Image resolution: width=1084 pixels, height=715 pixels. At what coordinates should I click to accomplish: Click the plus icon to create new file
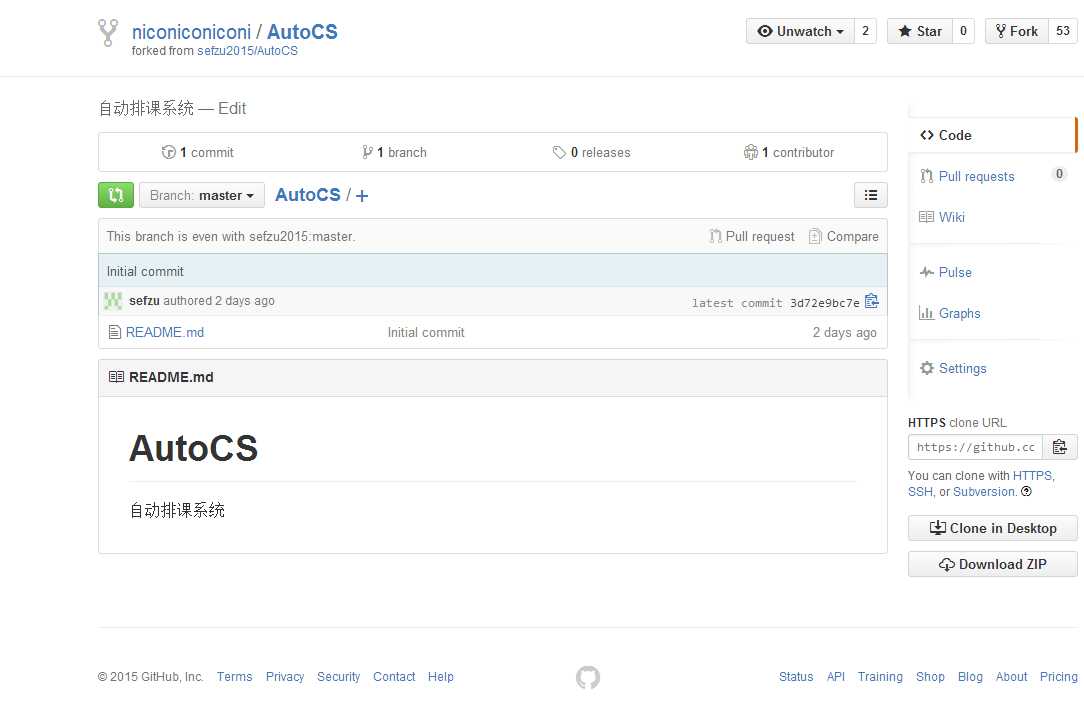coord(362,196)
